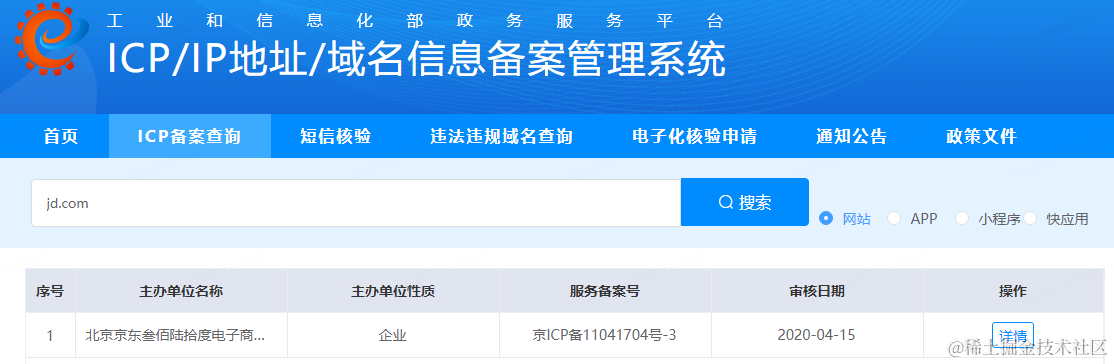The width and height of the screenshot is (1114, 364).
Task: Go to 短信核验 page
Action: [335, 136]
